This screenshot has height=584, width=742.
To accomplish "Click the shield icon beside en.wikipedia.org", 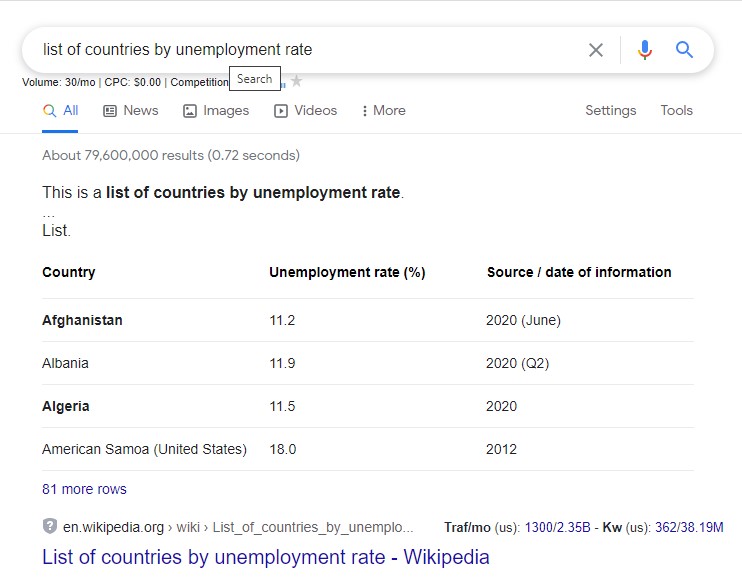I will pos(50,526).
